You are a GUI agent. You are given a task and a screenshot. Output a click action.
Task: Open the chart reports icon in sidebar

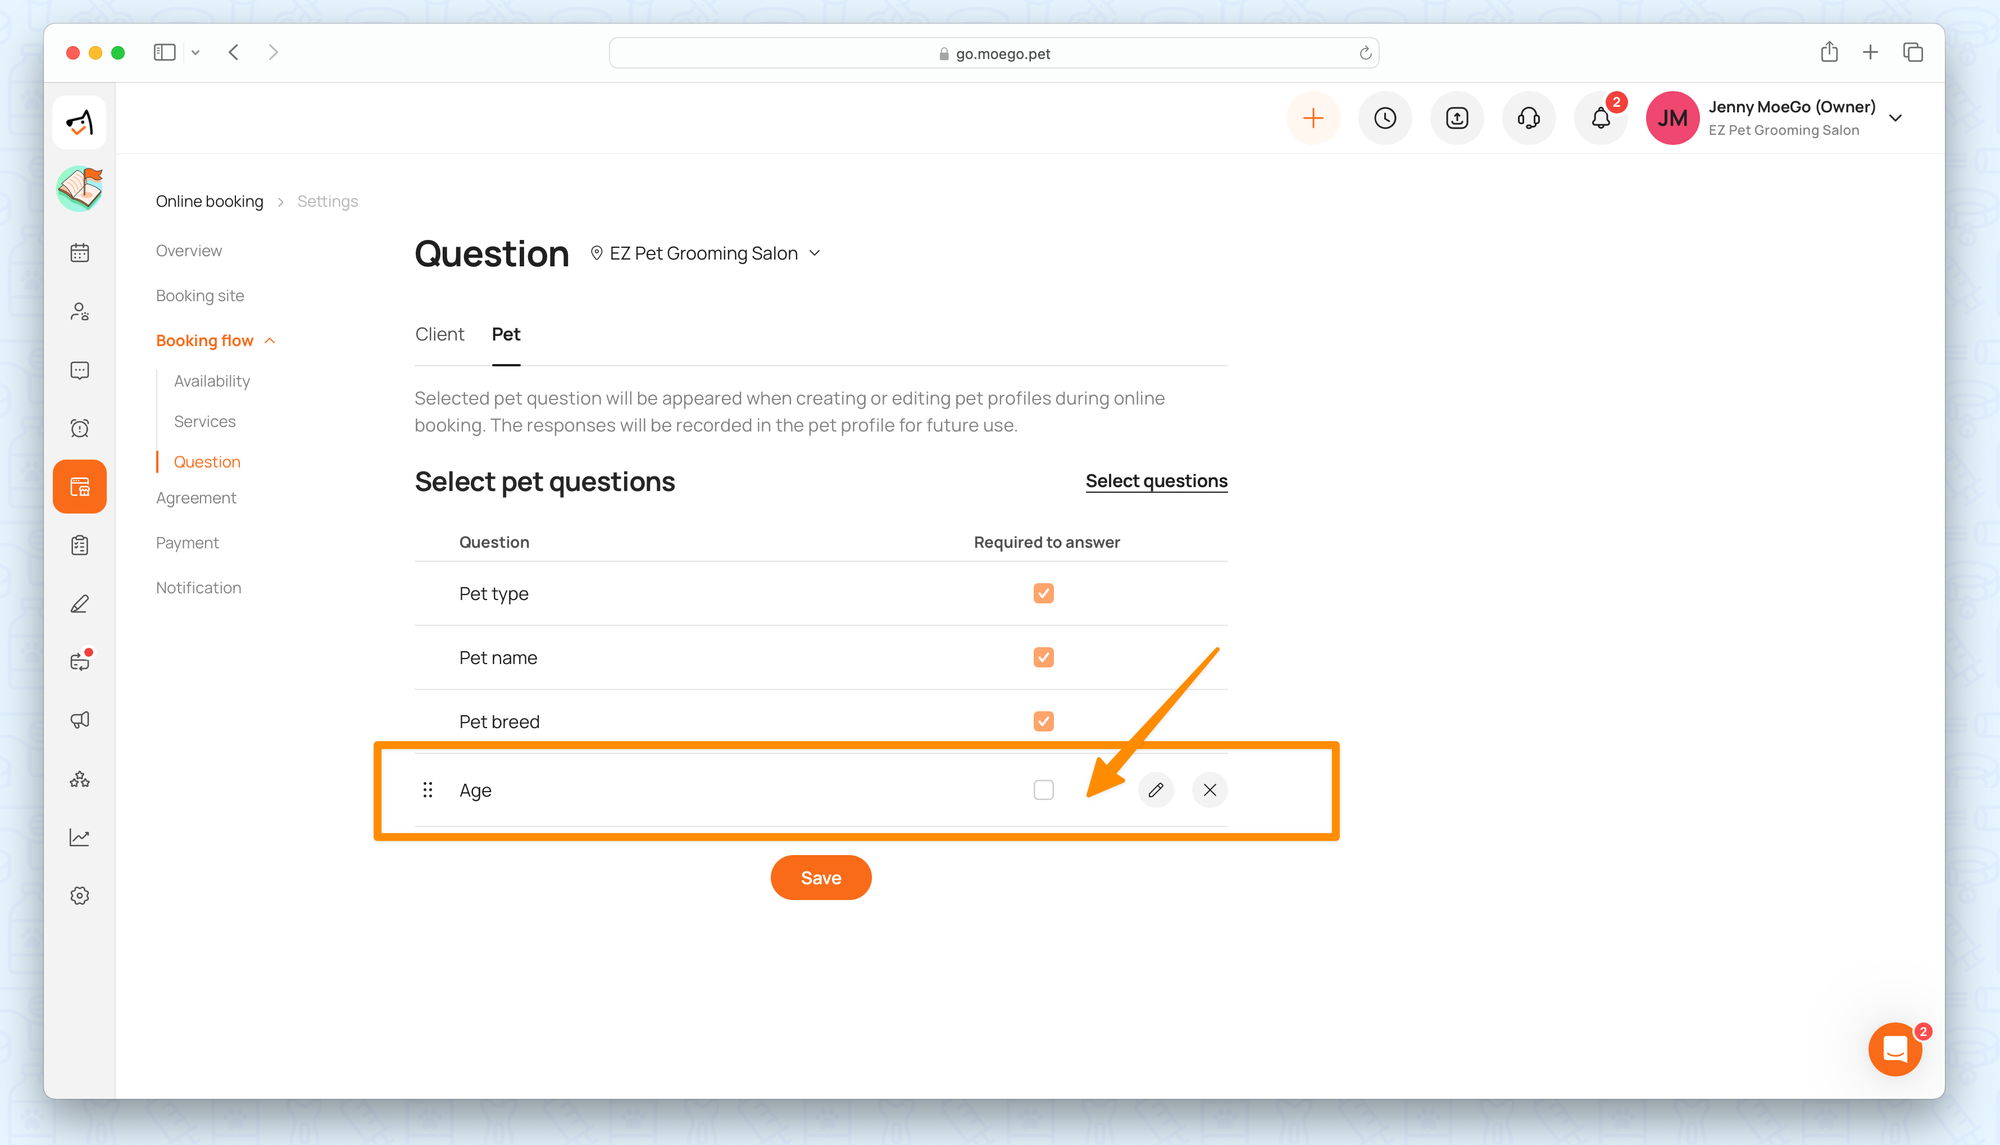(80, 838)
